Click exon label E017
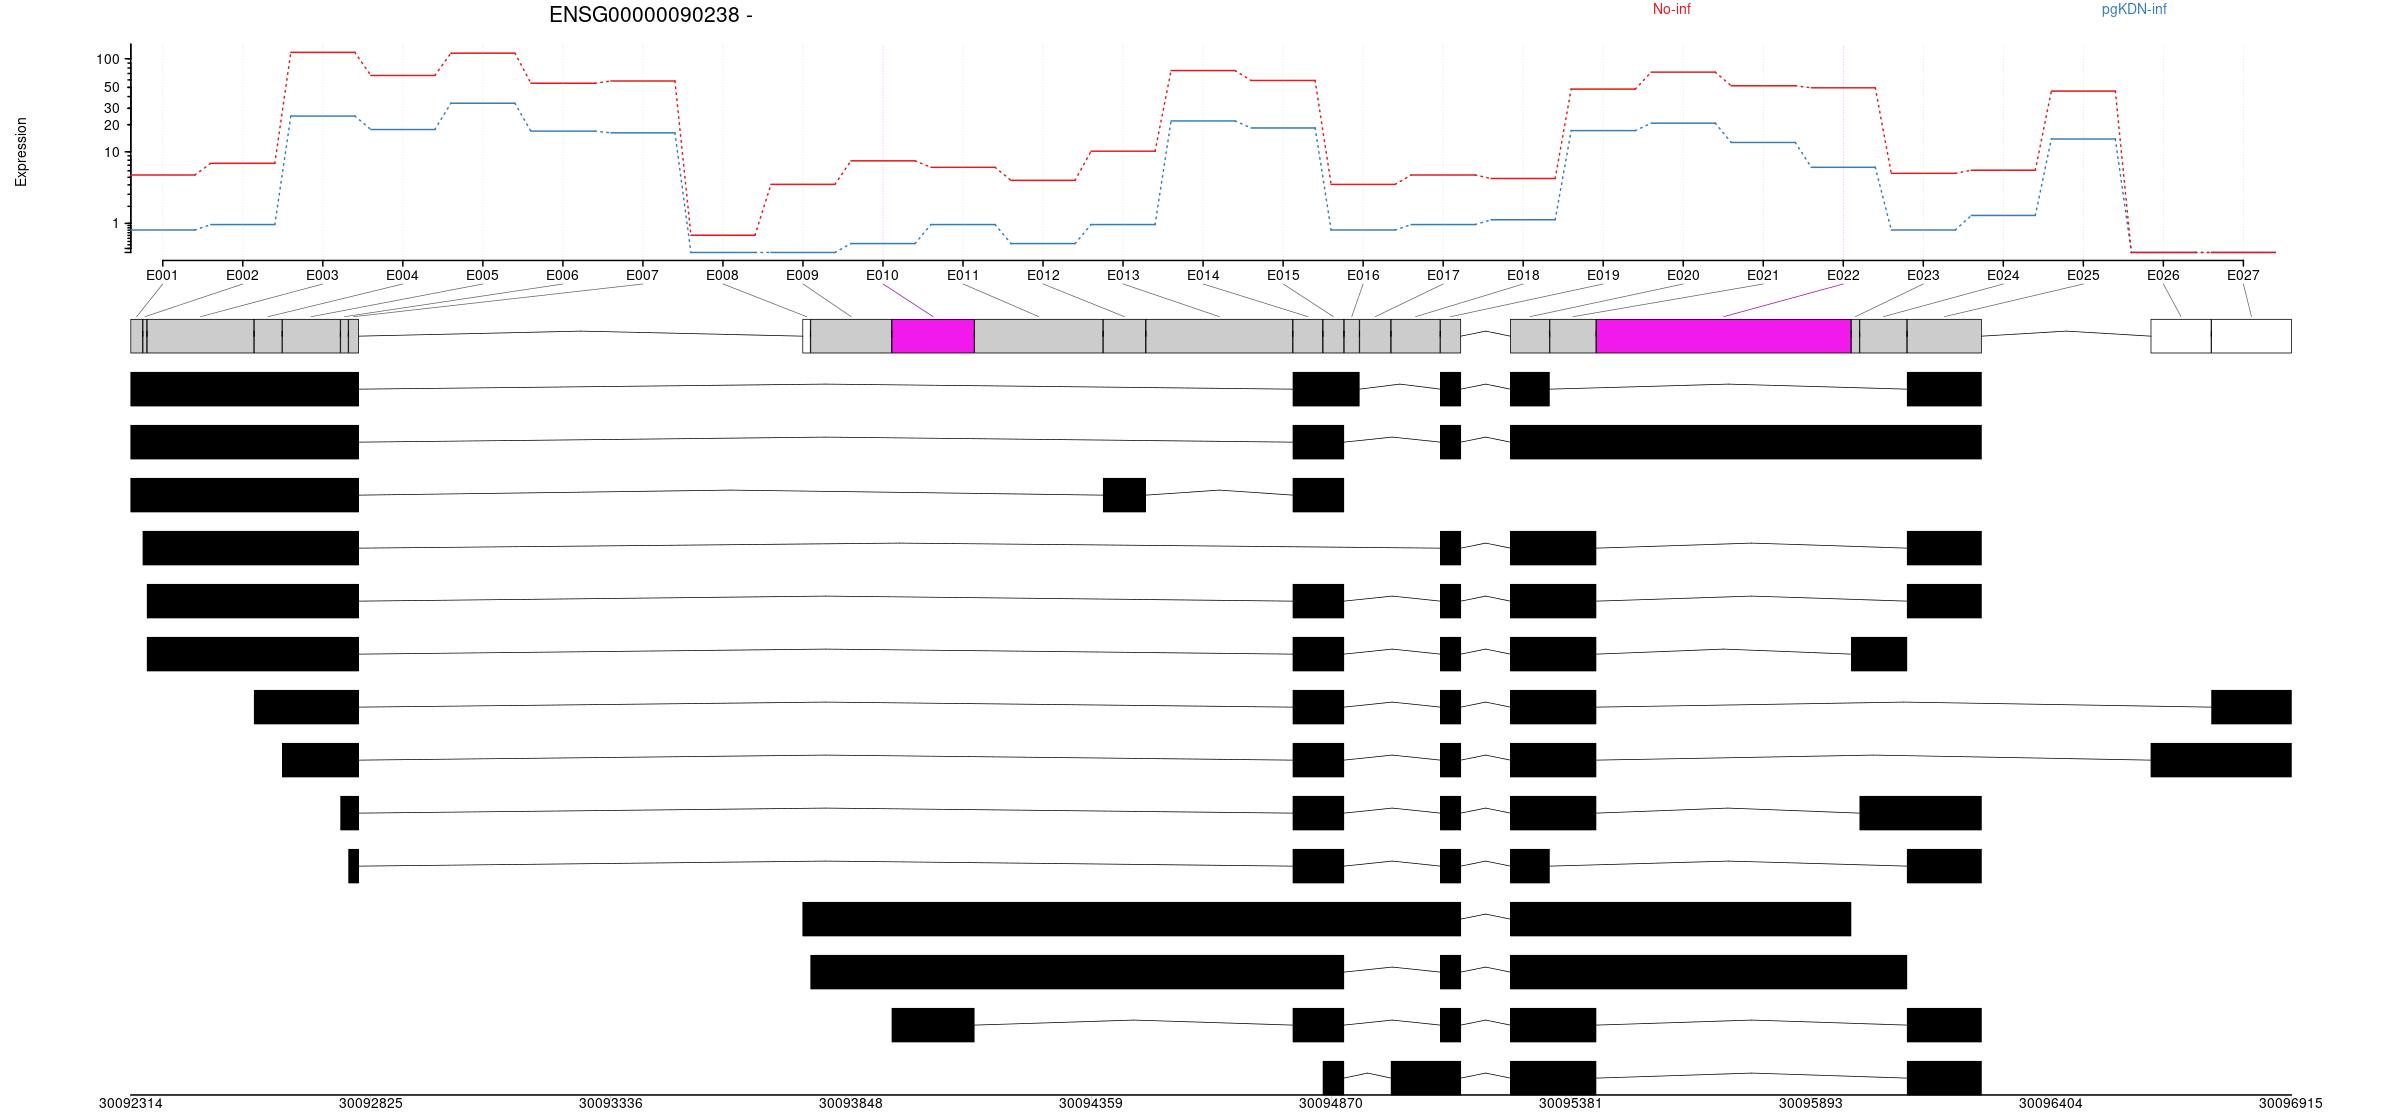This screenshot has width=2400, height=1120. point(1443,275)
